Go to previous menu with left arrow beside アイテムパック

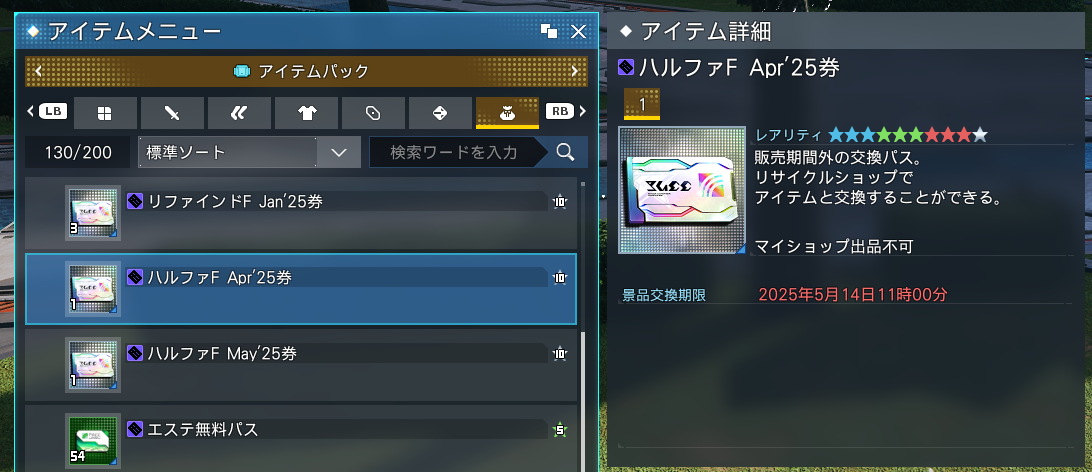pos(38,70)
